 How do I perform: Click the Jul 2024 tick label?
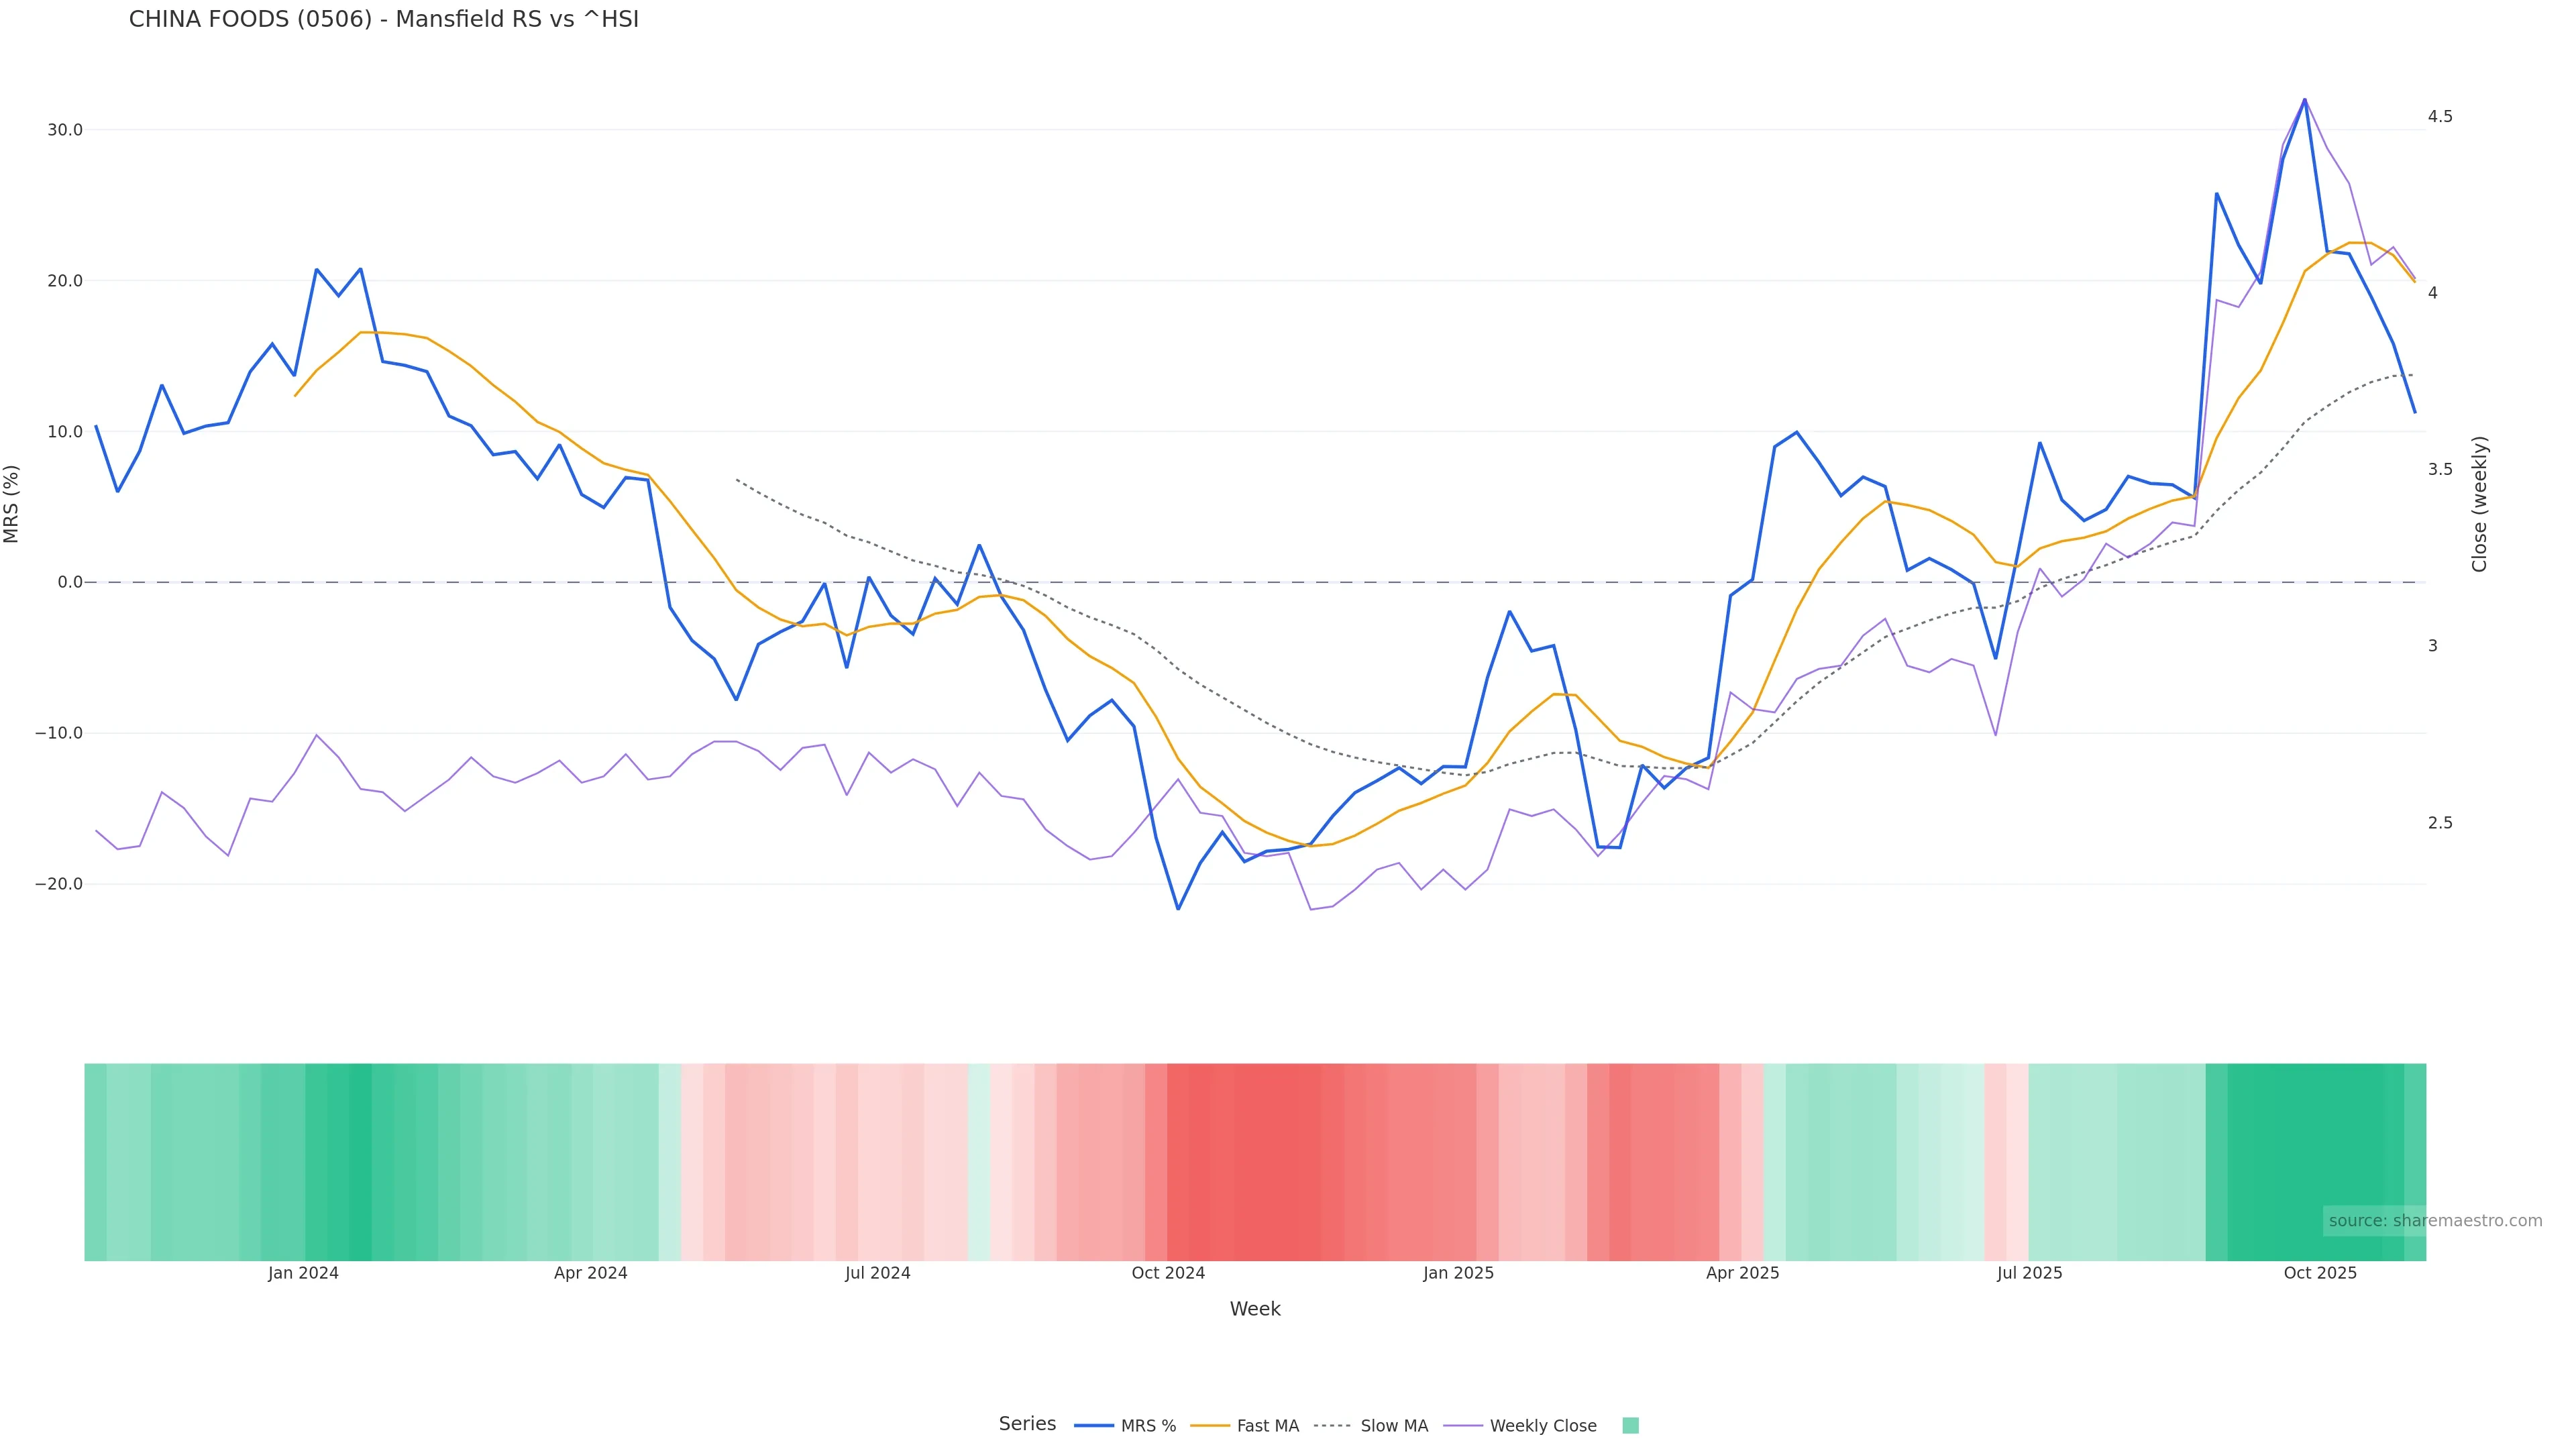pyautogui.click(x=877, y=1273)
